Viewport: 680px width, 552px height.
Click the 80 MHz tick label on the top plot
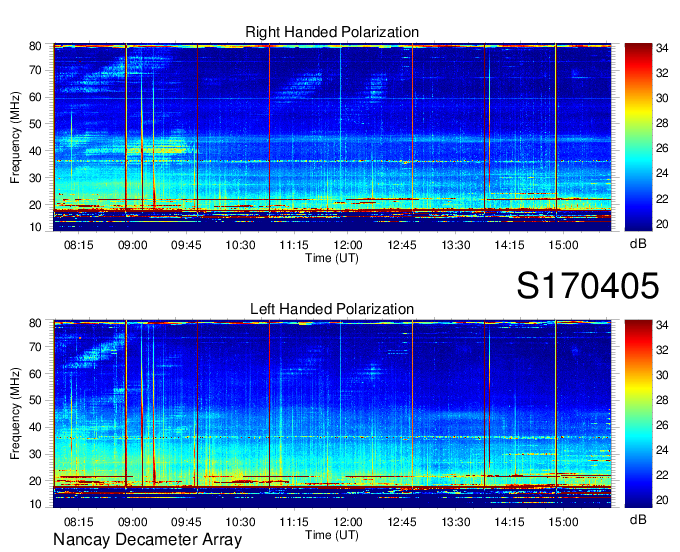(x=35, y=46)
